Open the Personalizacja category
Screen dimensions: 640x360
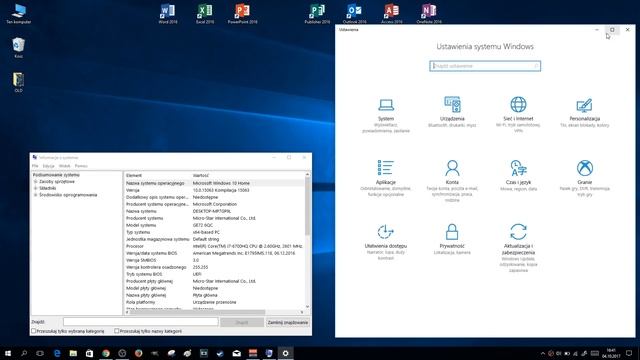pyautogui.click(x=584, y=112)
